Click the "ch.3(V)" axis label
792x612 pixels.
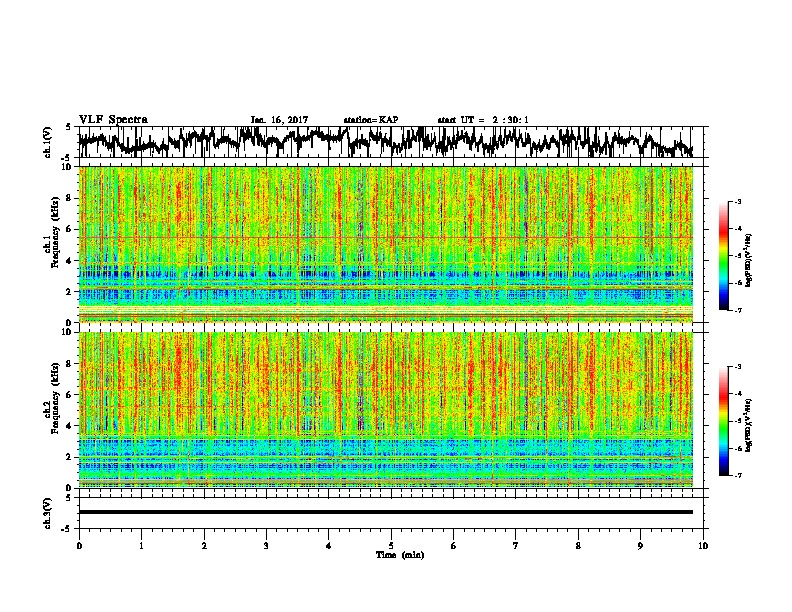pyautogui.click(x=48, y=514)
